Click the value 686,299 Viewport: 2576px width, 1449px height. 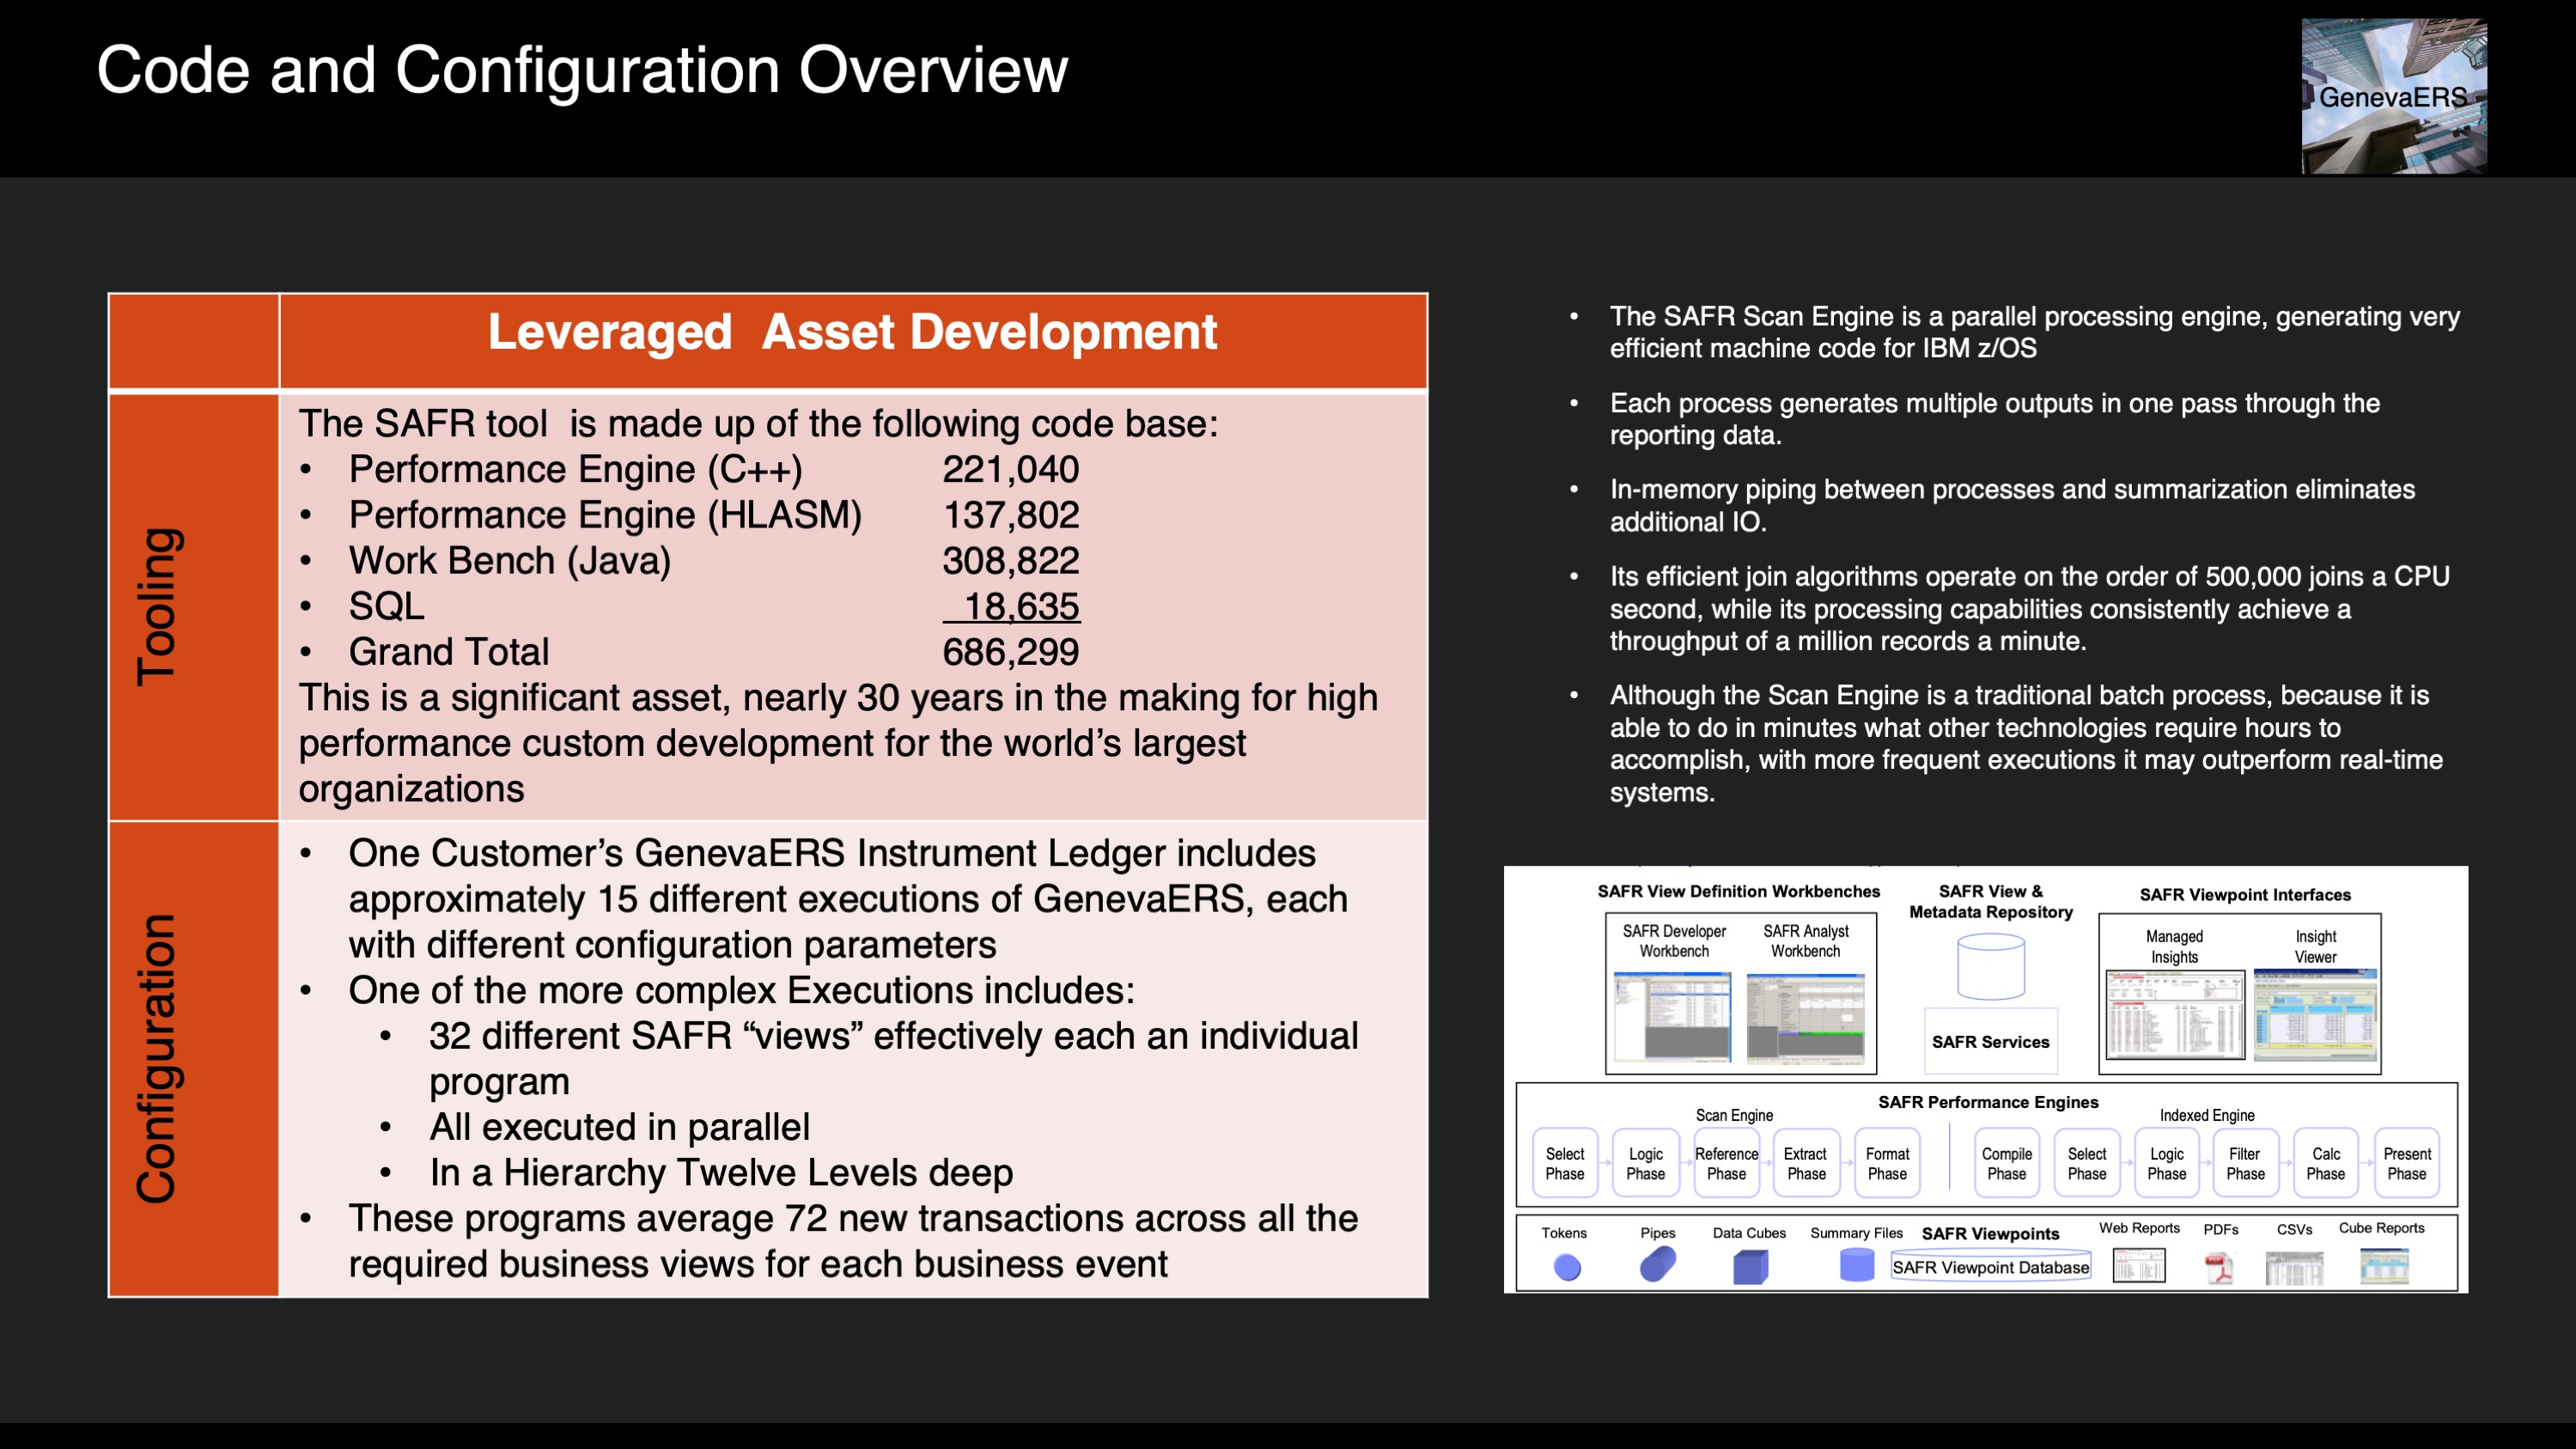pyautogui.click(x=1011, y=652)
